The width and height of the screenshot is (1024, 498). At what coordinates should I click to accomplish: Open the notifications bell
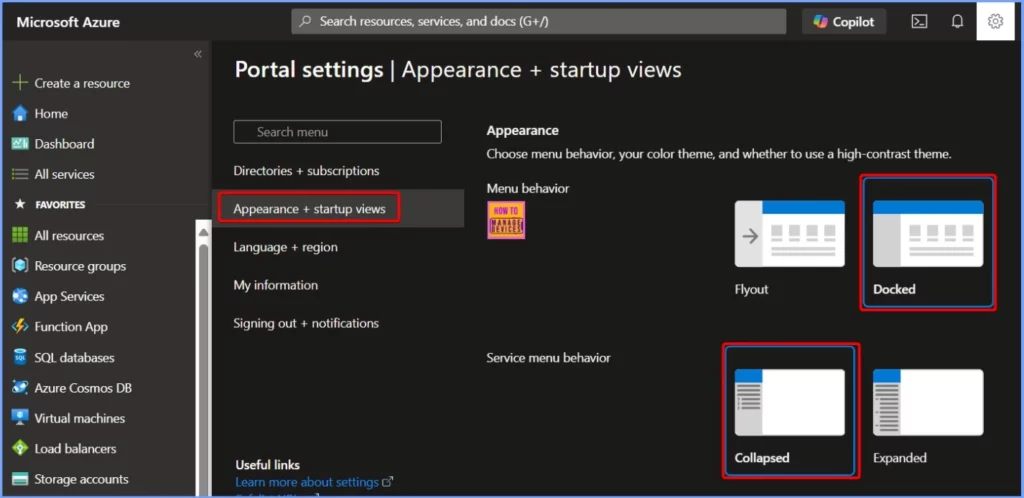pyautogui.click(x=957, y=22)
